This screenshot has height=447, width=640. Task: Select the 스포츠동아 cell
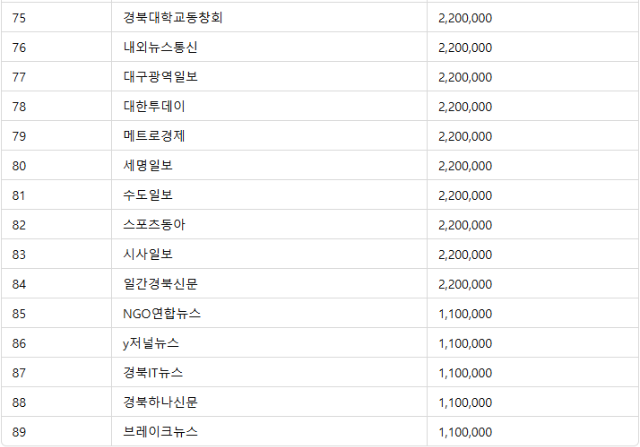154,225
